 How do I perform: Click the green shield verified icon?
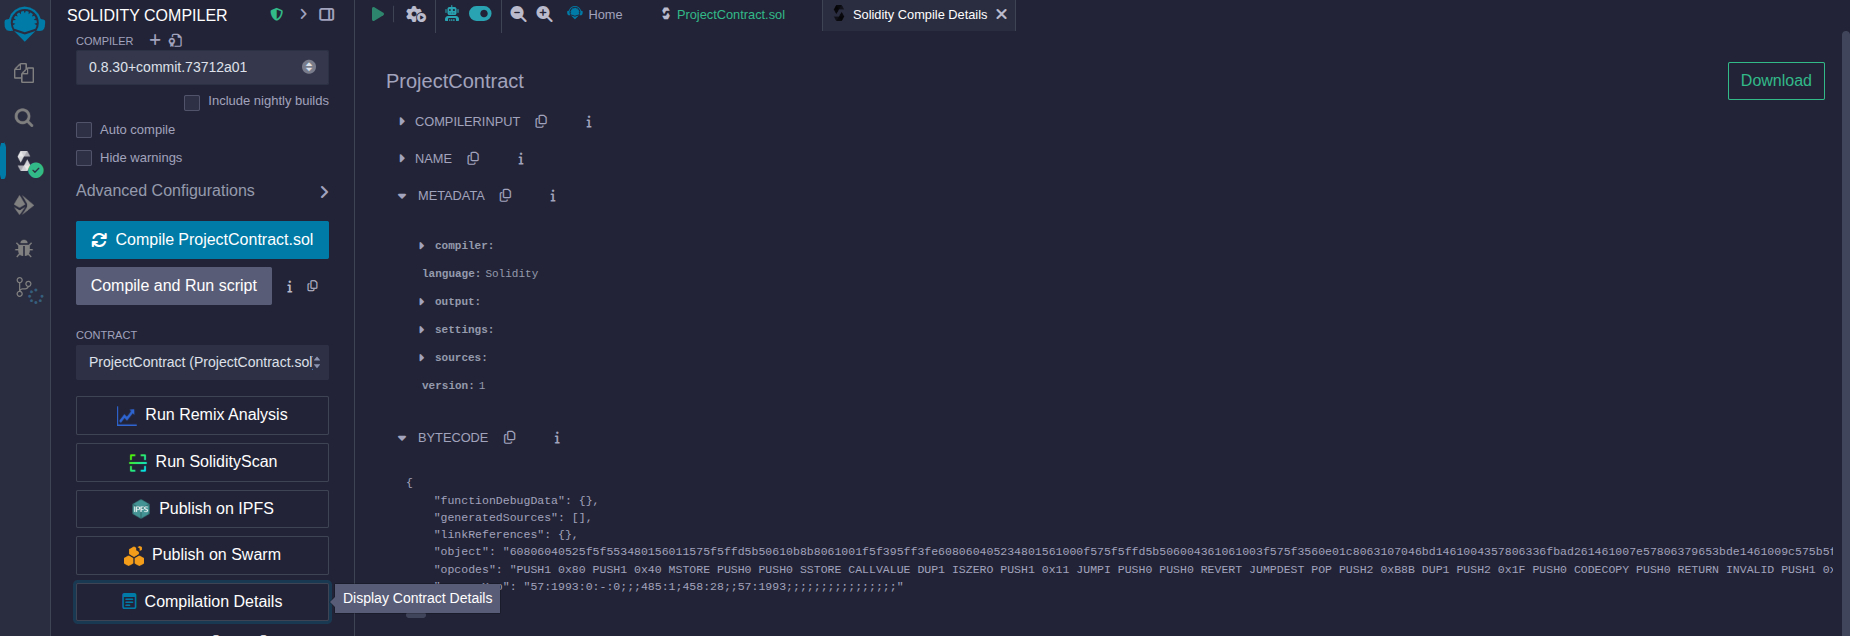[x=277, y=14]
